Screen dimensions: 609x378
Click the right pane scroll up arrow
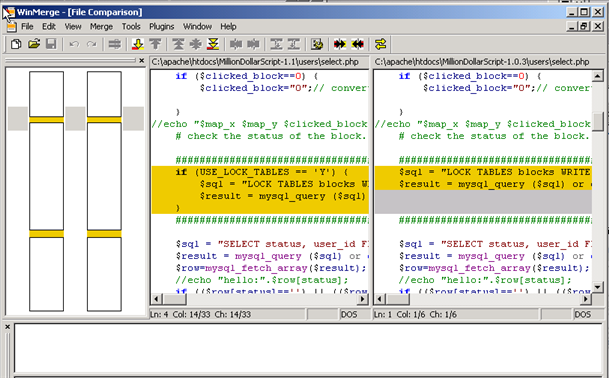point(597,76)
